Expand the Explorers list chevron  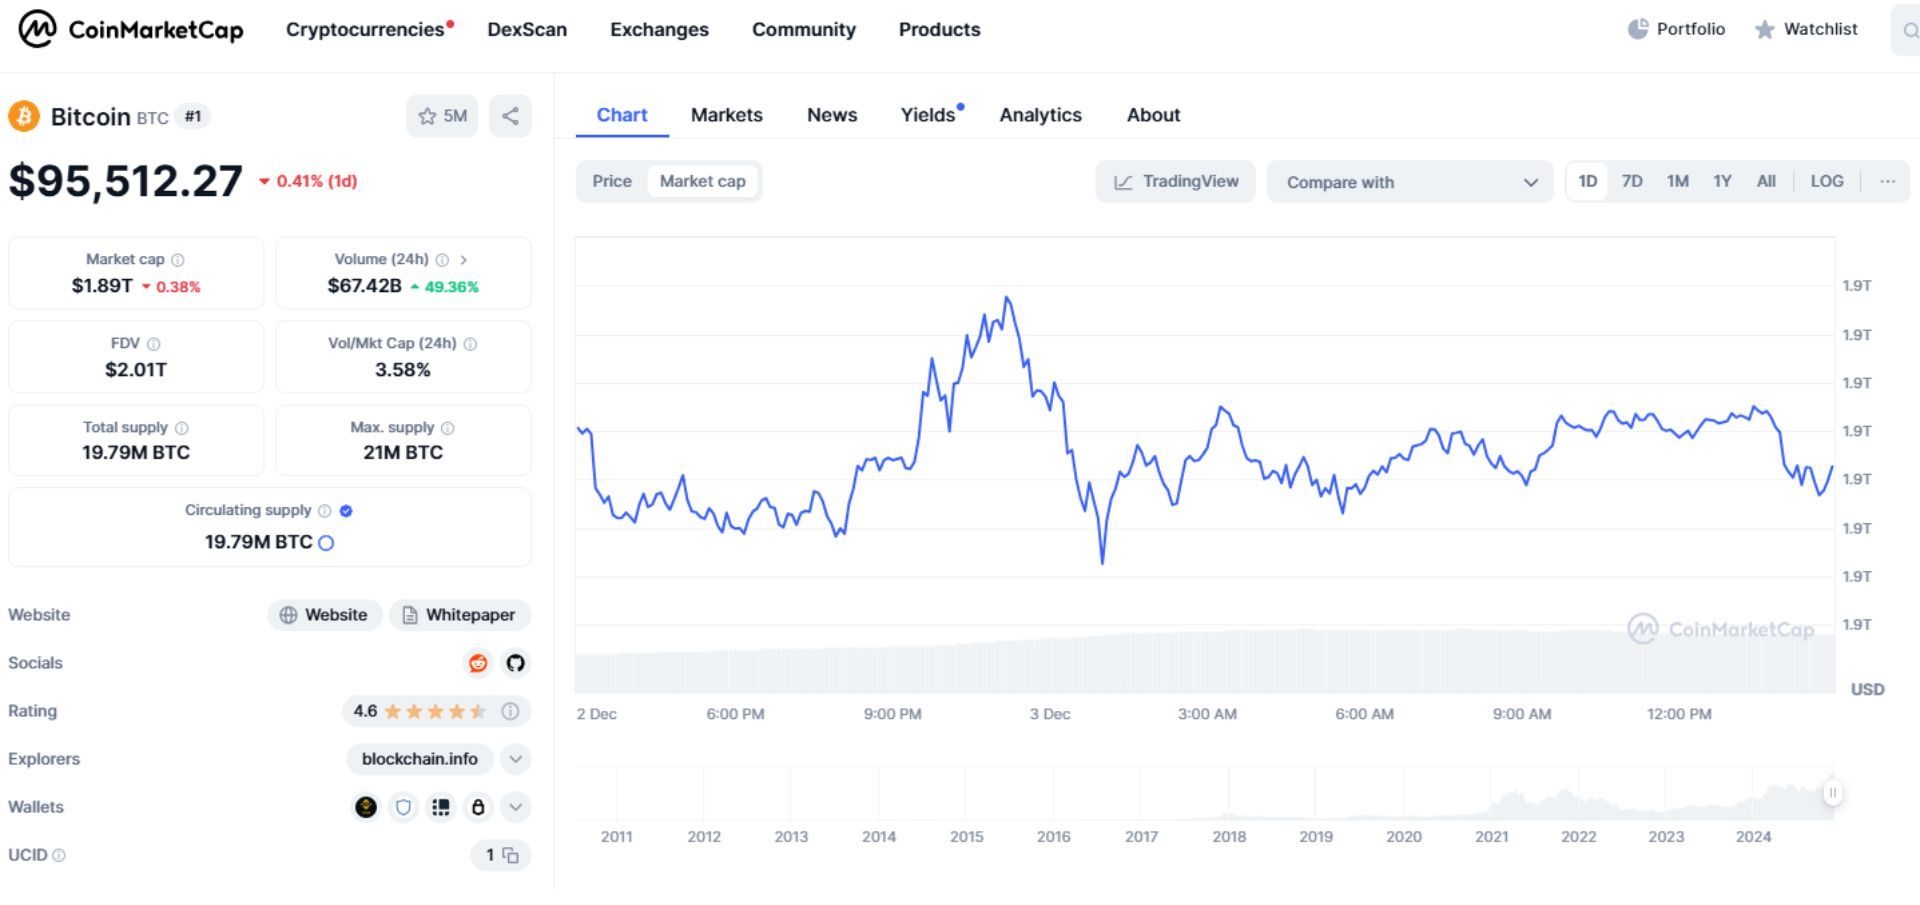[515, 759]
